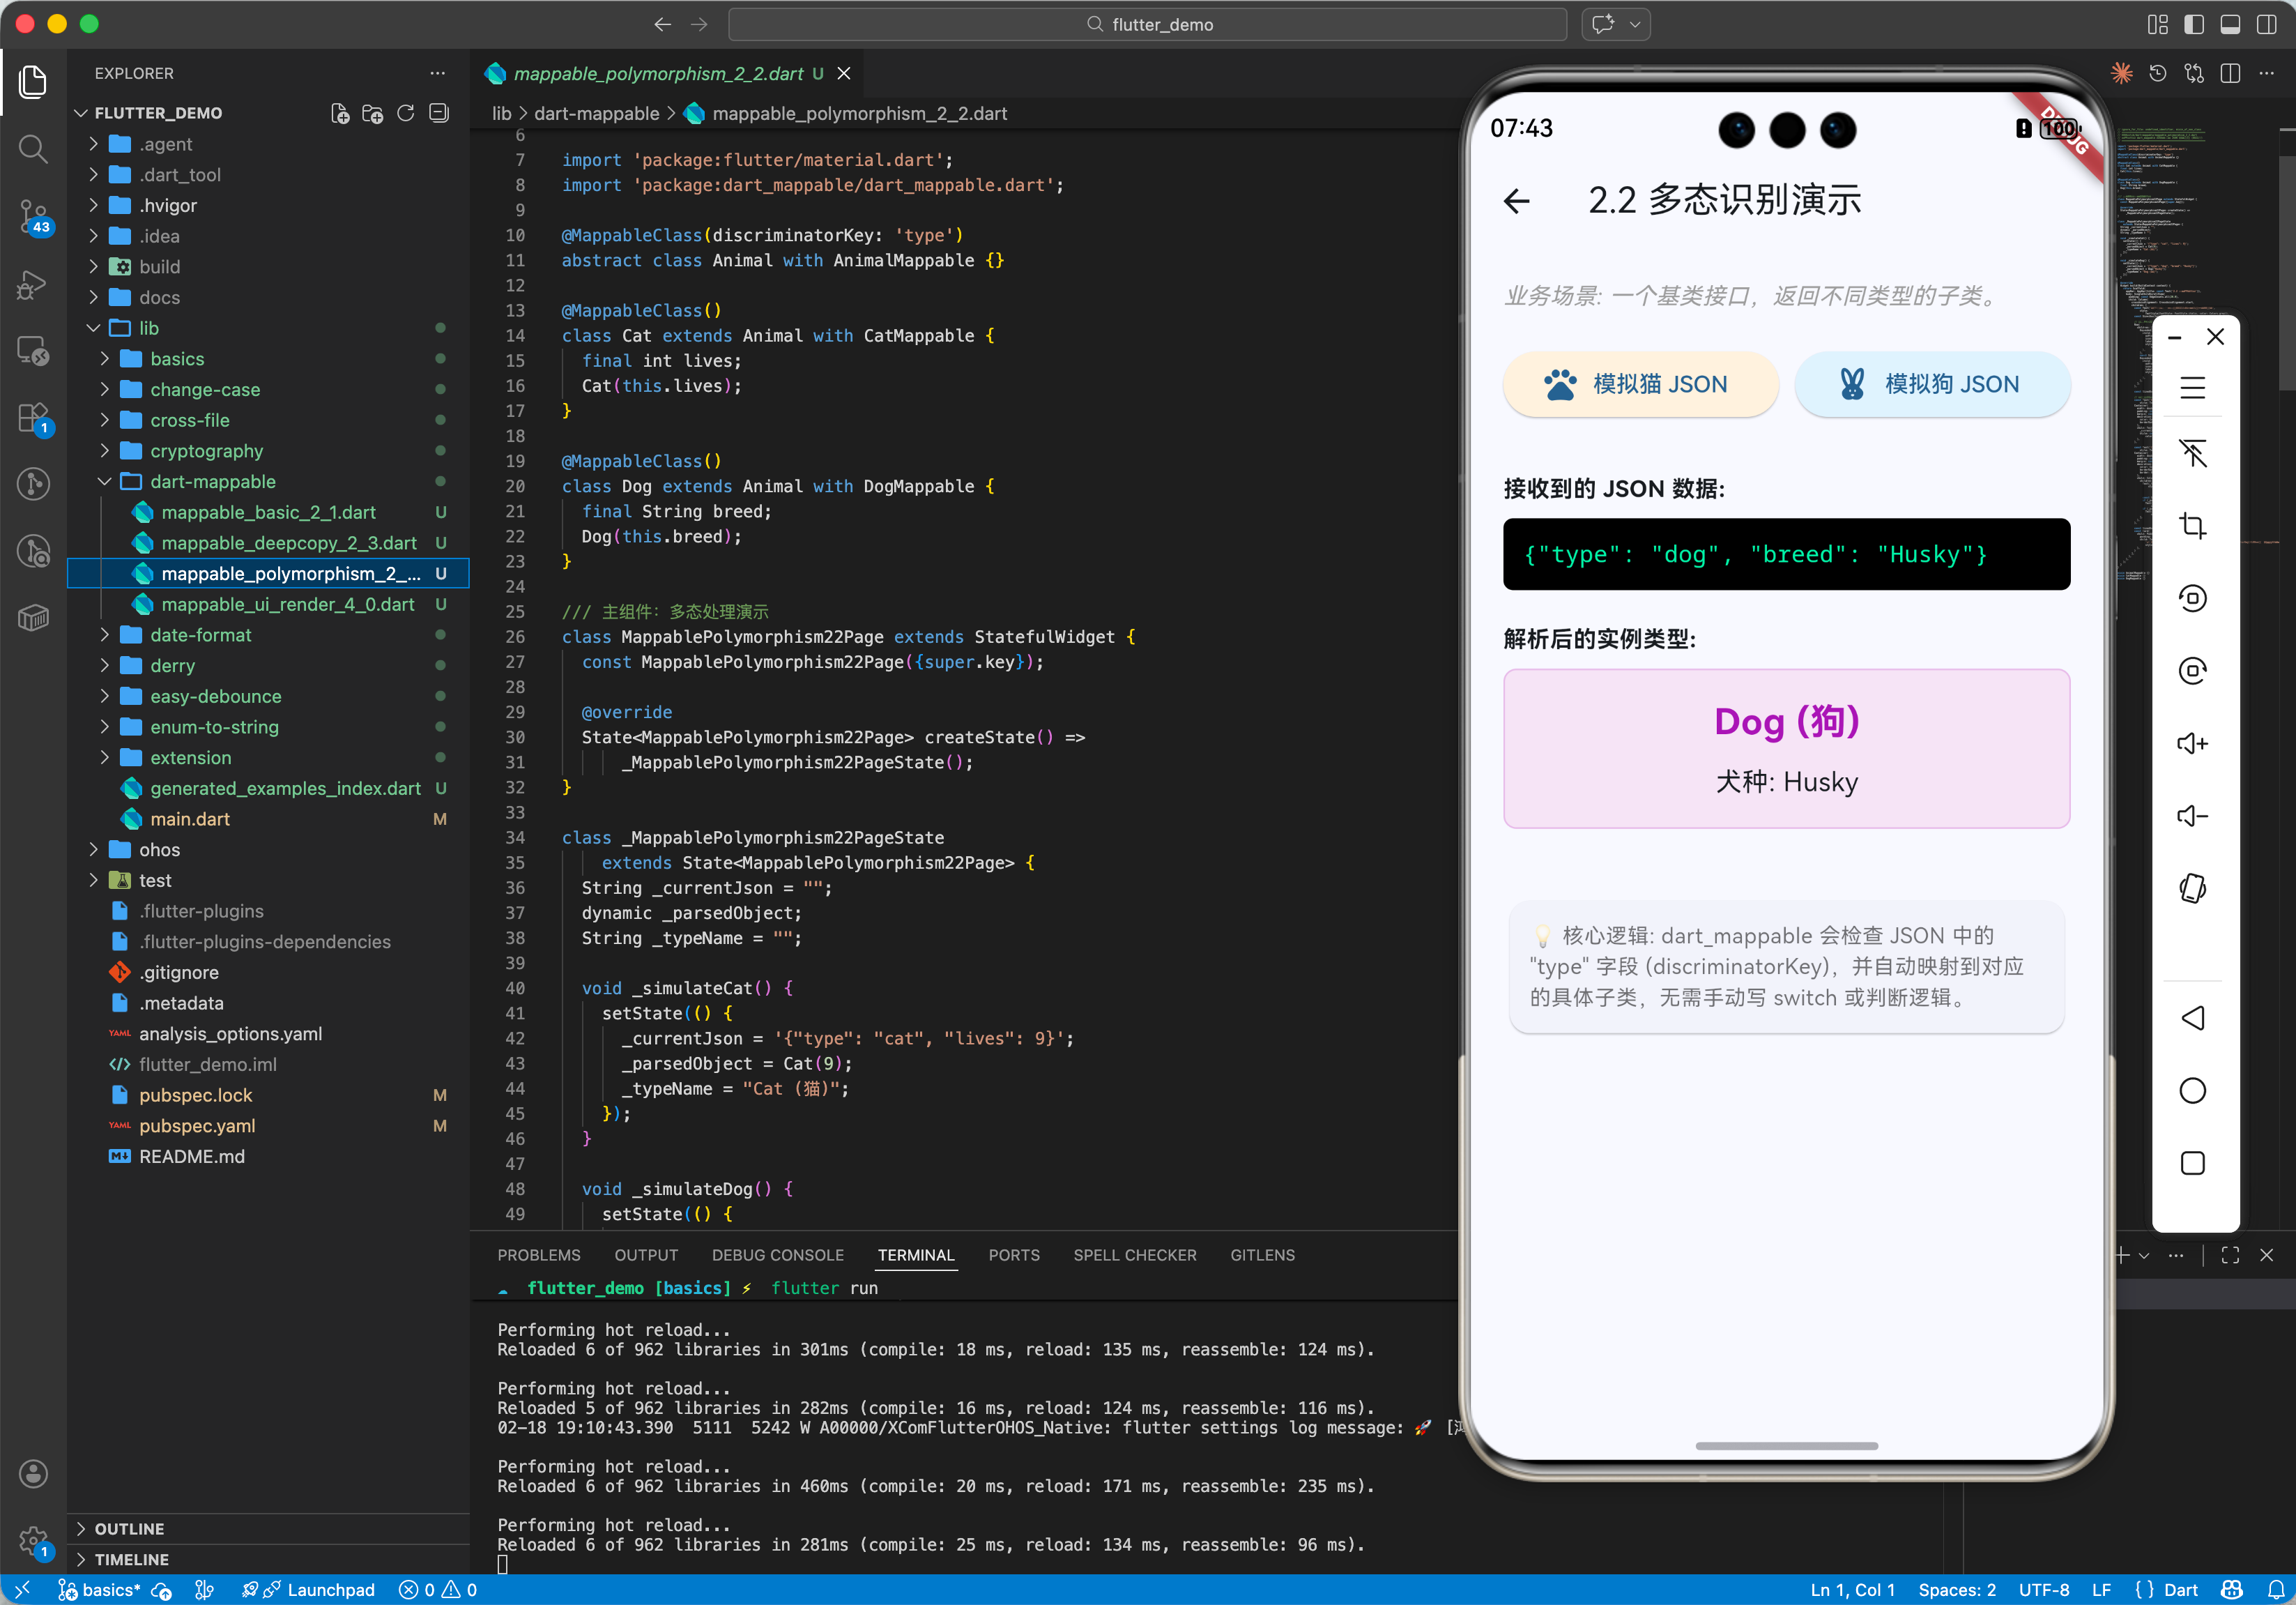
Task: Open the Manage settings gear
Action: [33, 1541]
